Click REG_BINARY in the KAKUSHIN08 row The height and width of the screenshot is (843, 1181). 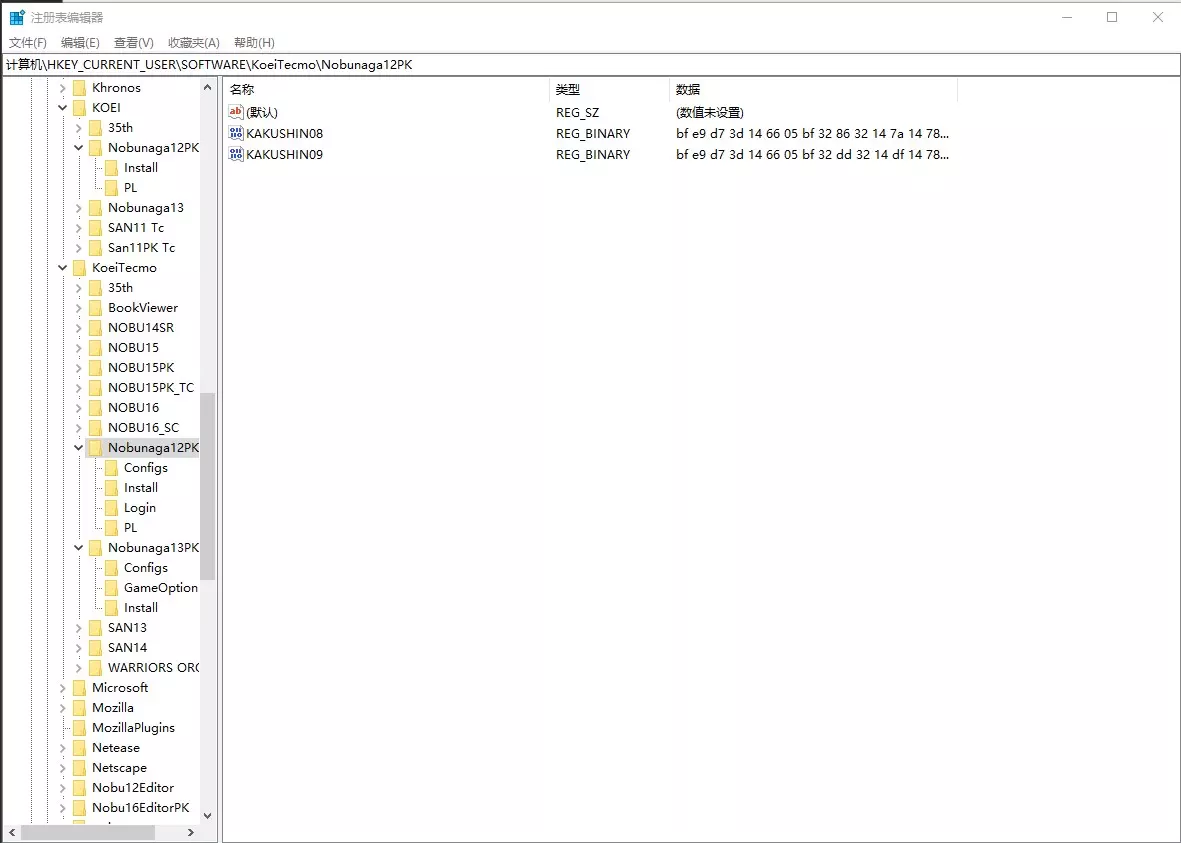click(593, 133)
